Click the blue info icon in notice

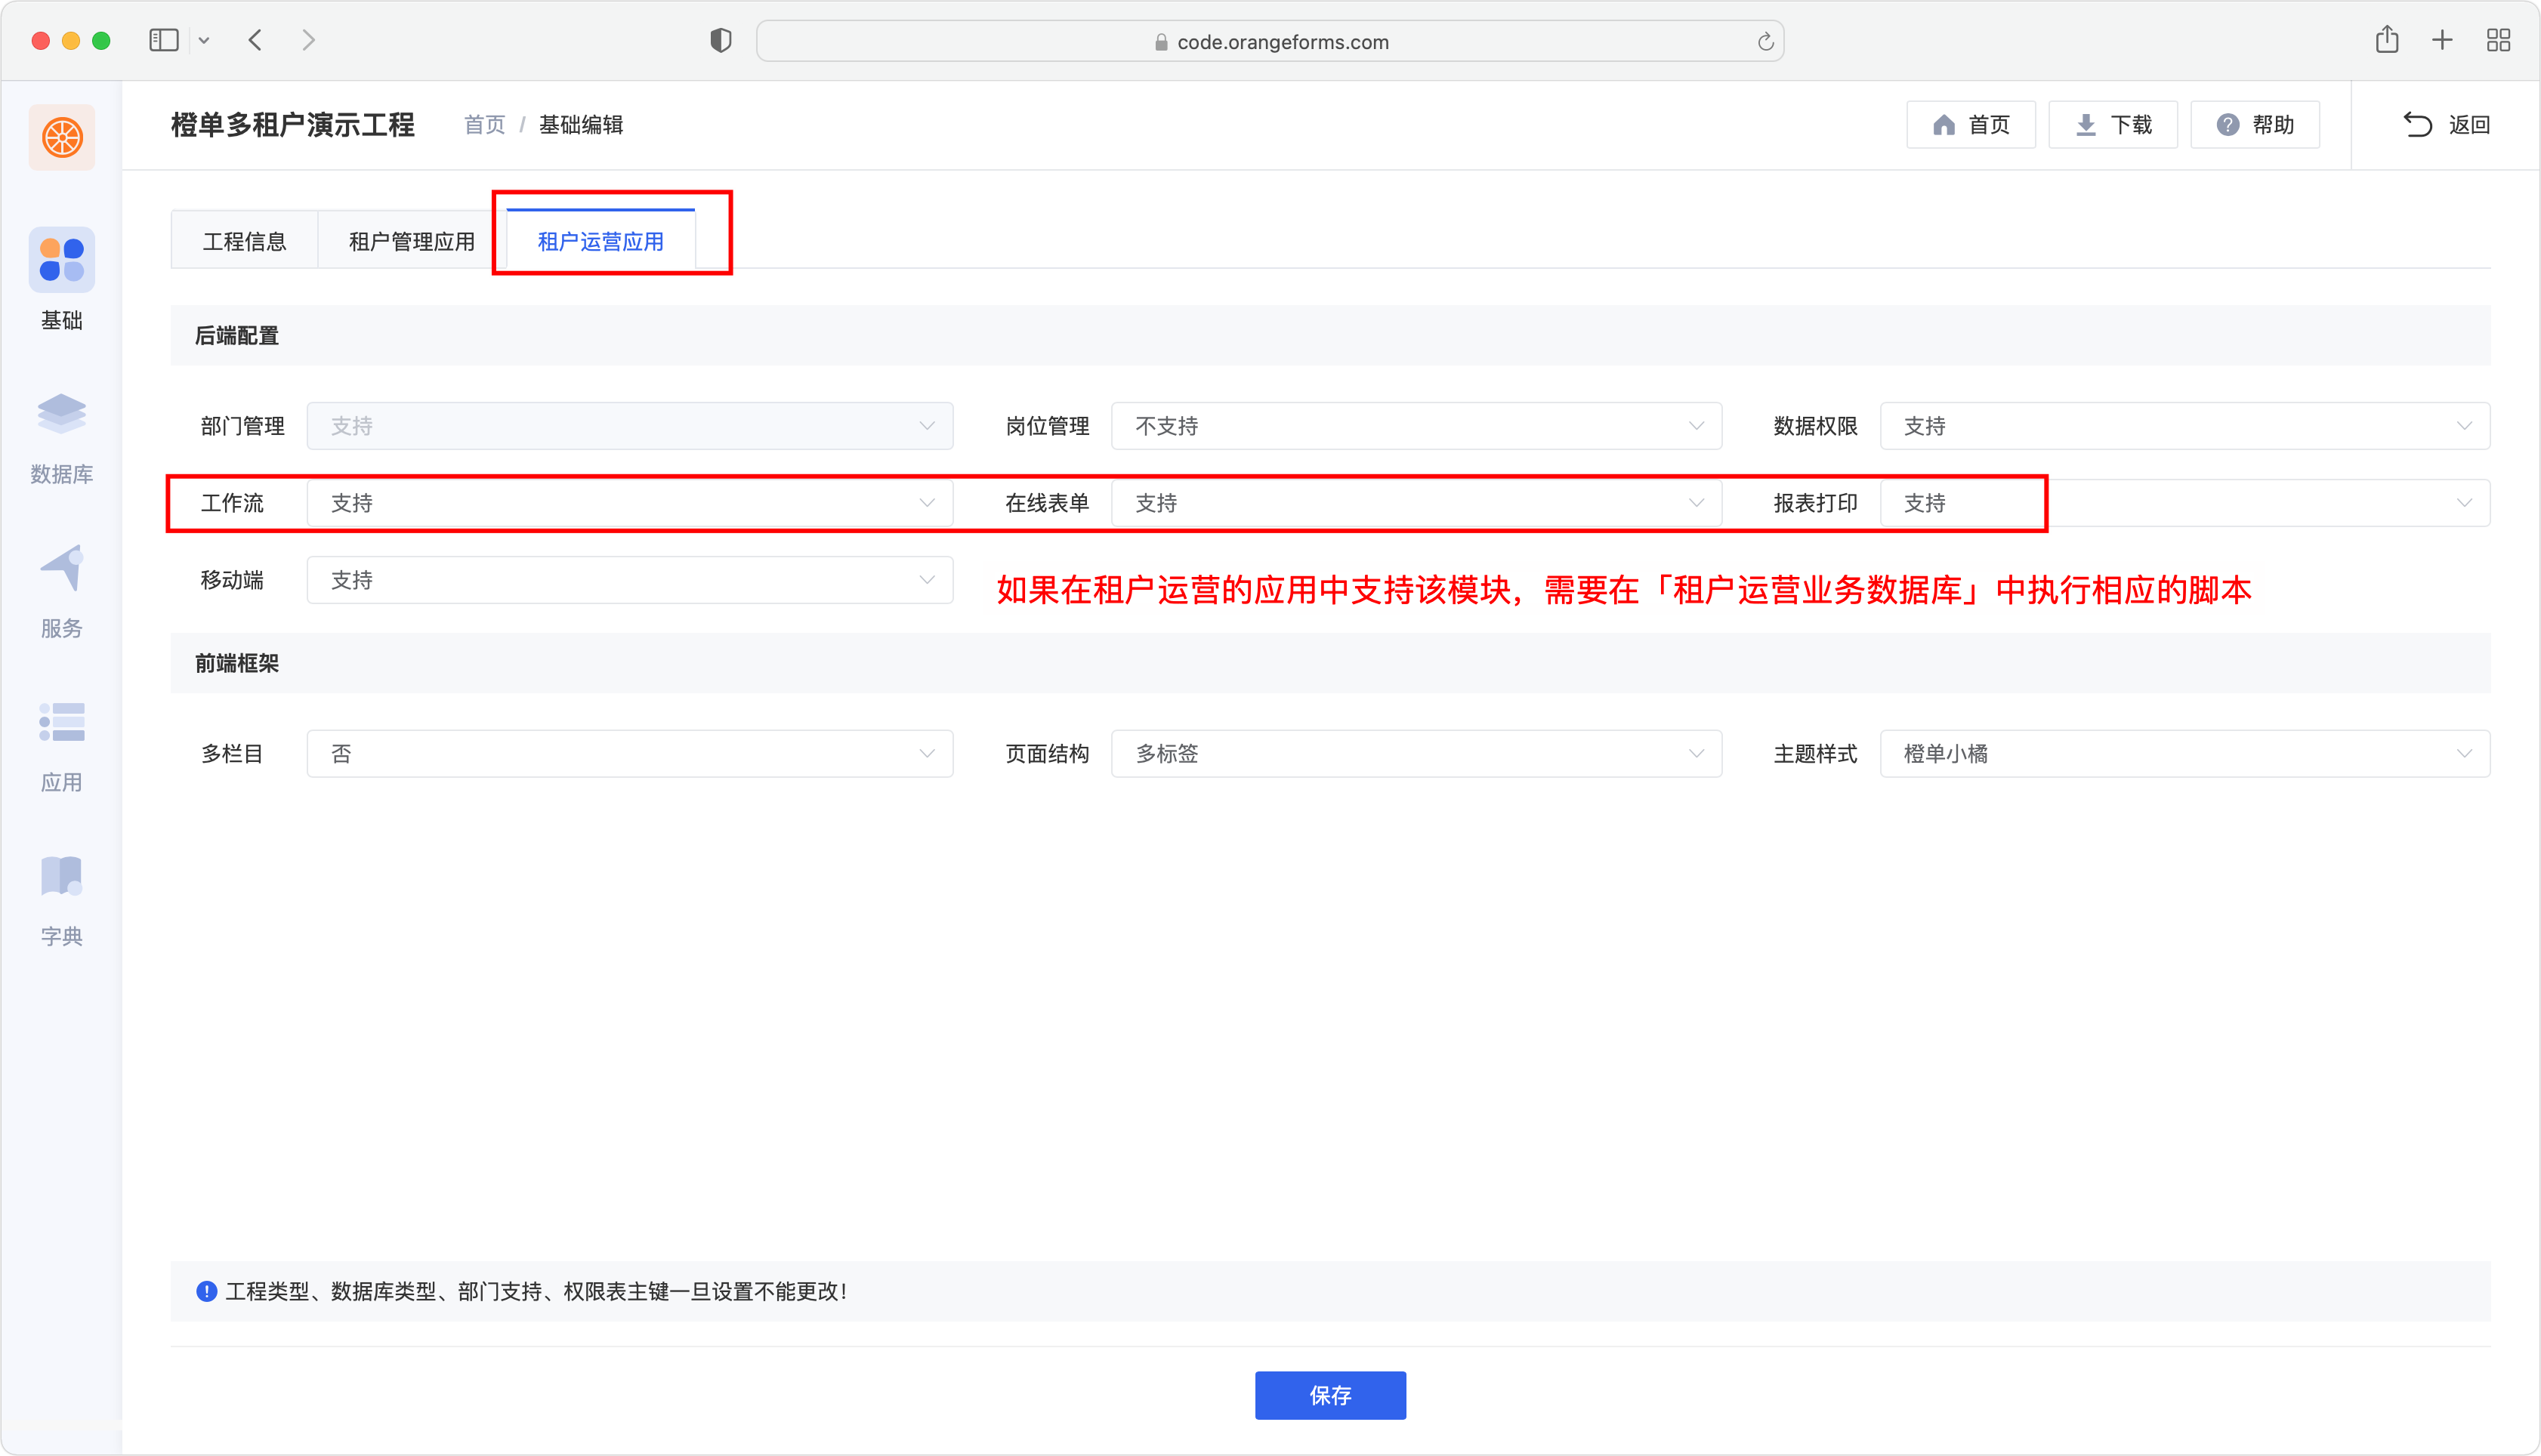coord(206,1291)
